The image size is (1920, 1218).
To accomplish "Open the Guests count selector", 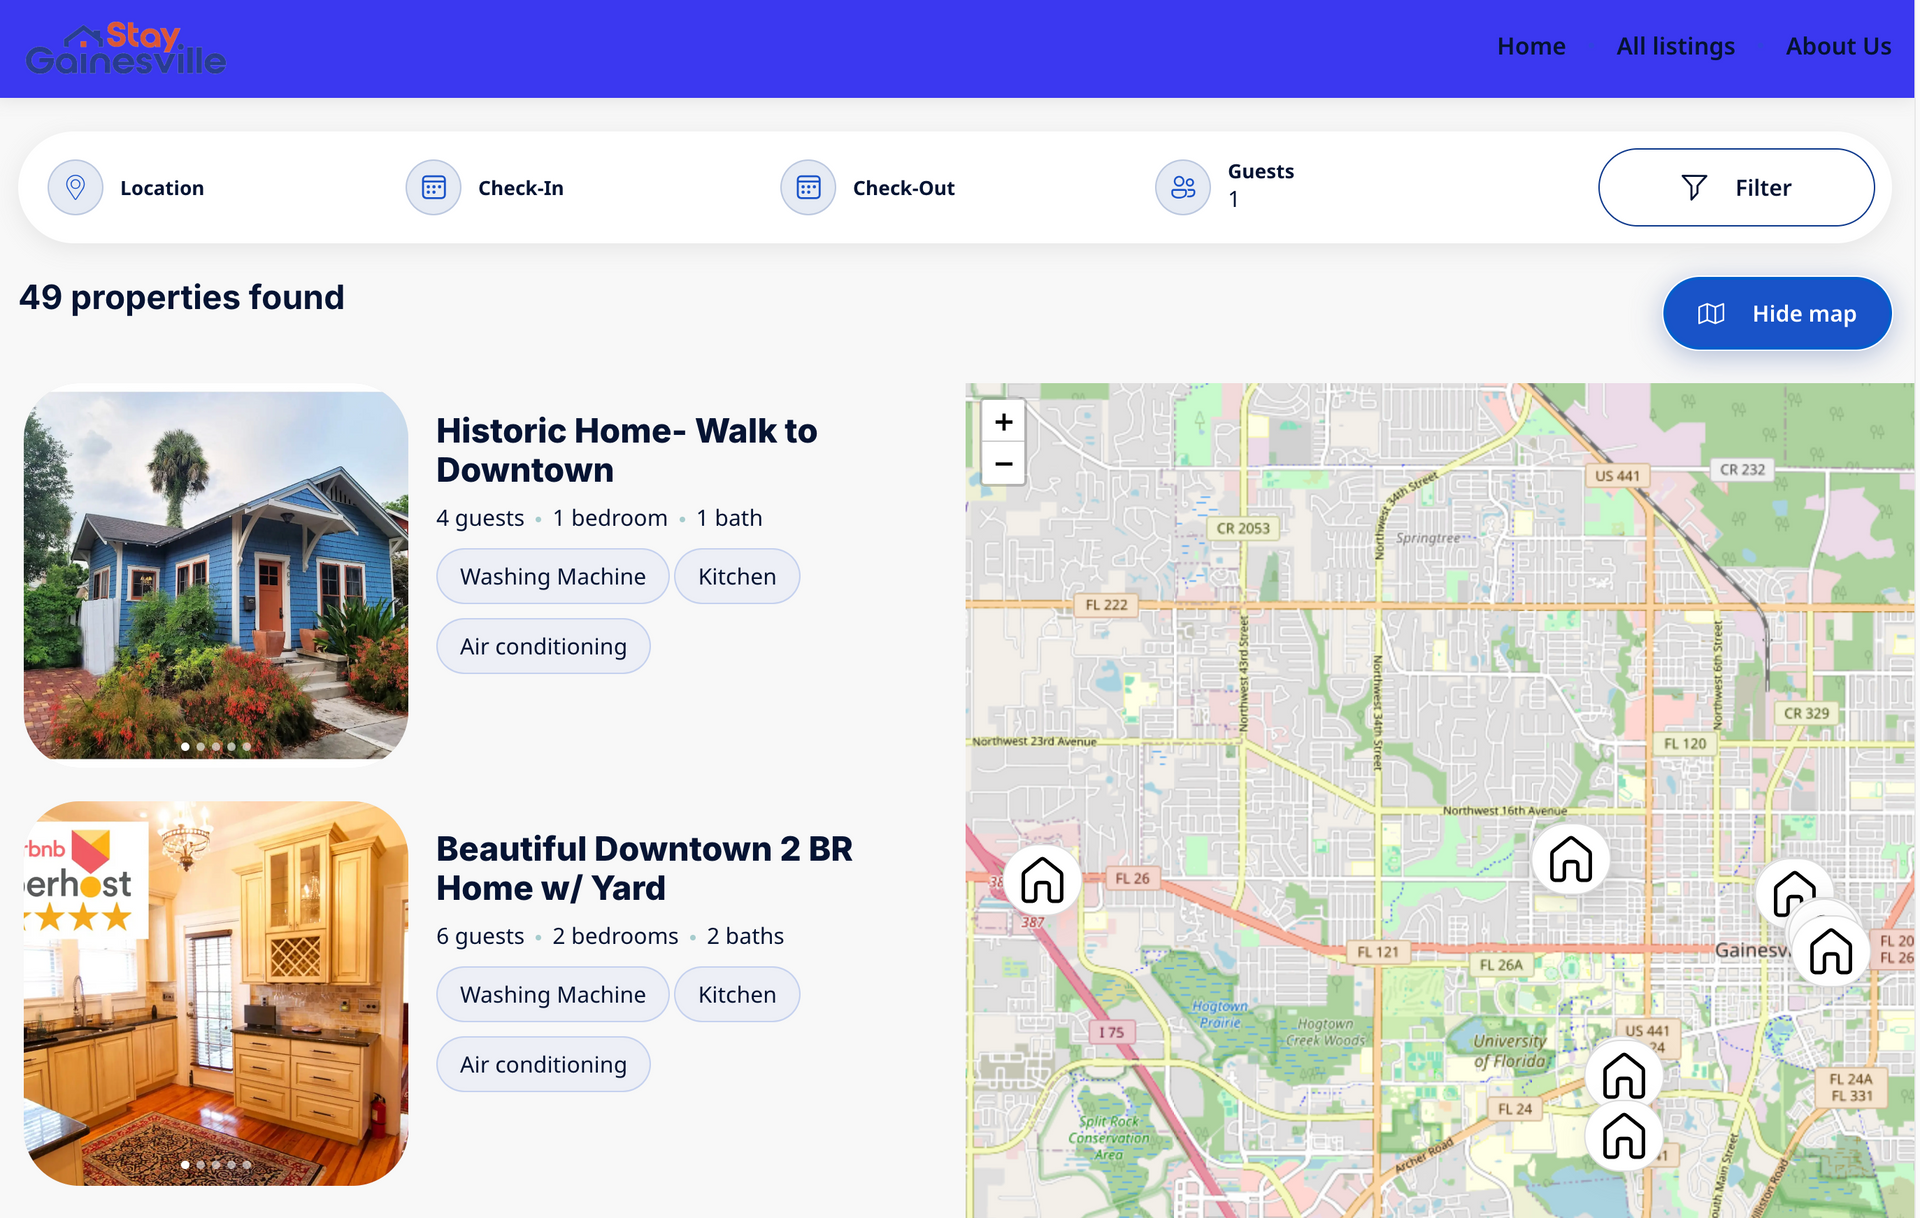I will (1260, 186).
